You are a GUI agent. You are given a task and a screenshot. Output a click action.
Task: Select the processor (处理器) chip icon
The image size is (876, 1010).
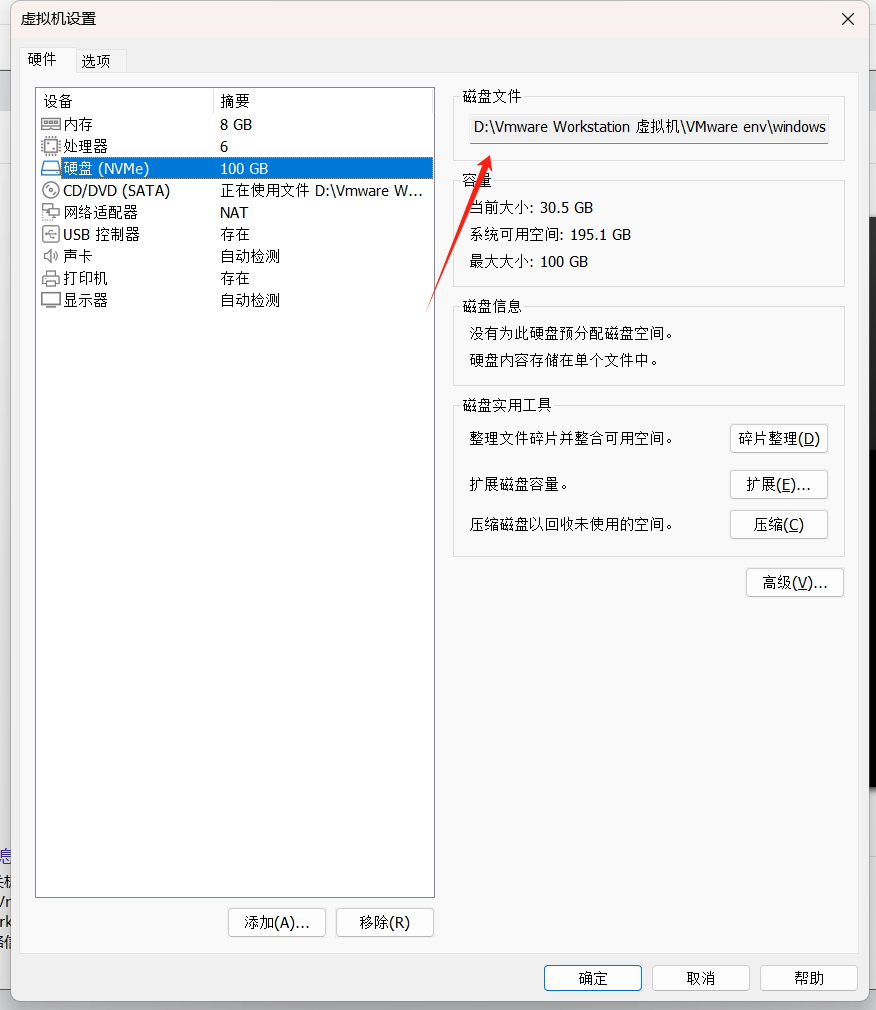click(51, 146)
